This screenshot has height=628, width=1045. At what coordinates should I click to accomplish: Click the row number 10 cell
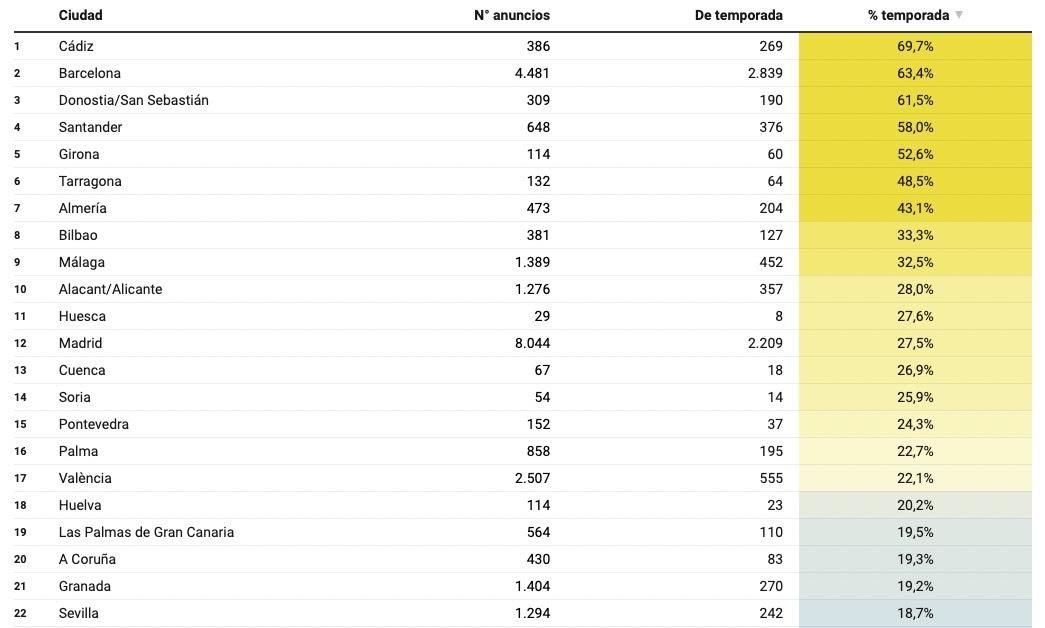click(x=20, y=289)
